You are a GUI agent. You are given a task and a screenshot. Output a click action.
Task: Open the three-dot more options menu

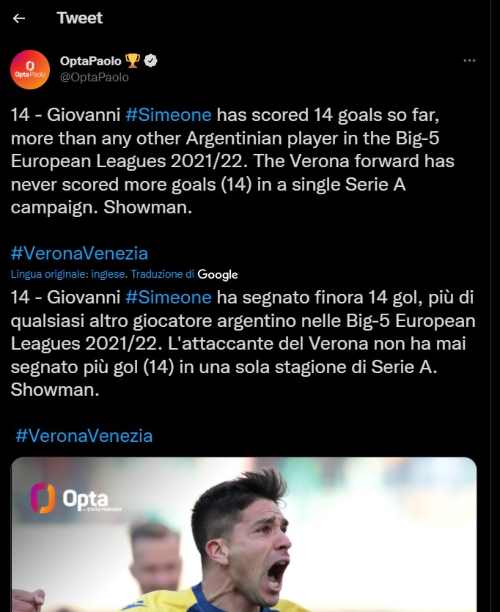tap(469, 60)
